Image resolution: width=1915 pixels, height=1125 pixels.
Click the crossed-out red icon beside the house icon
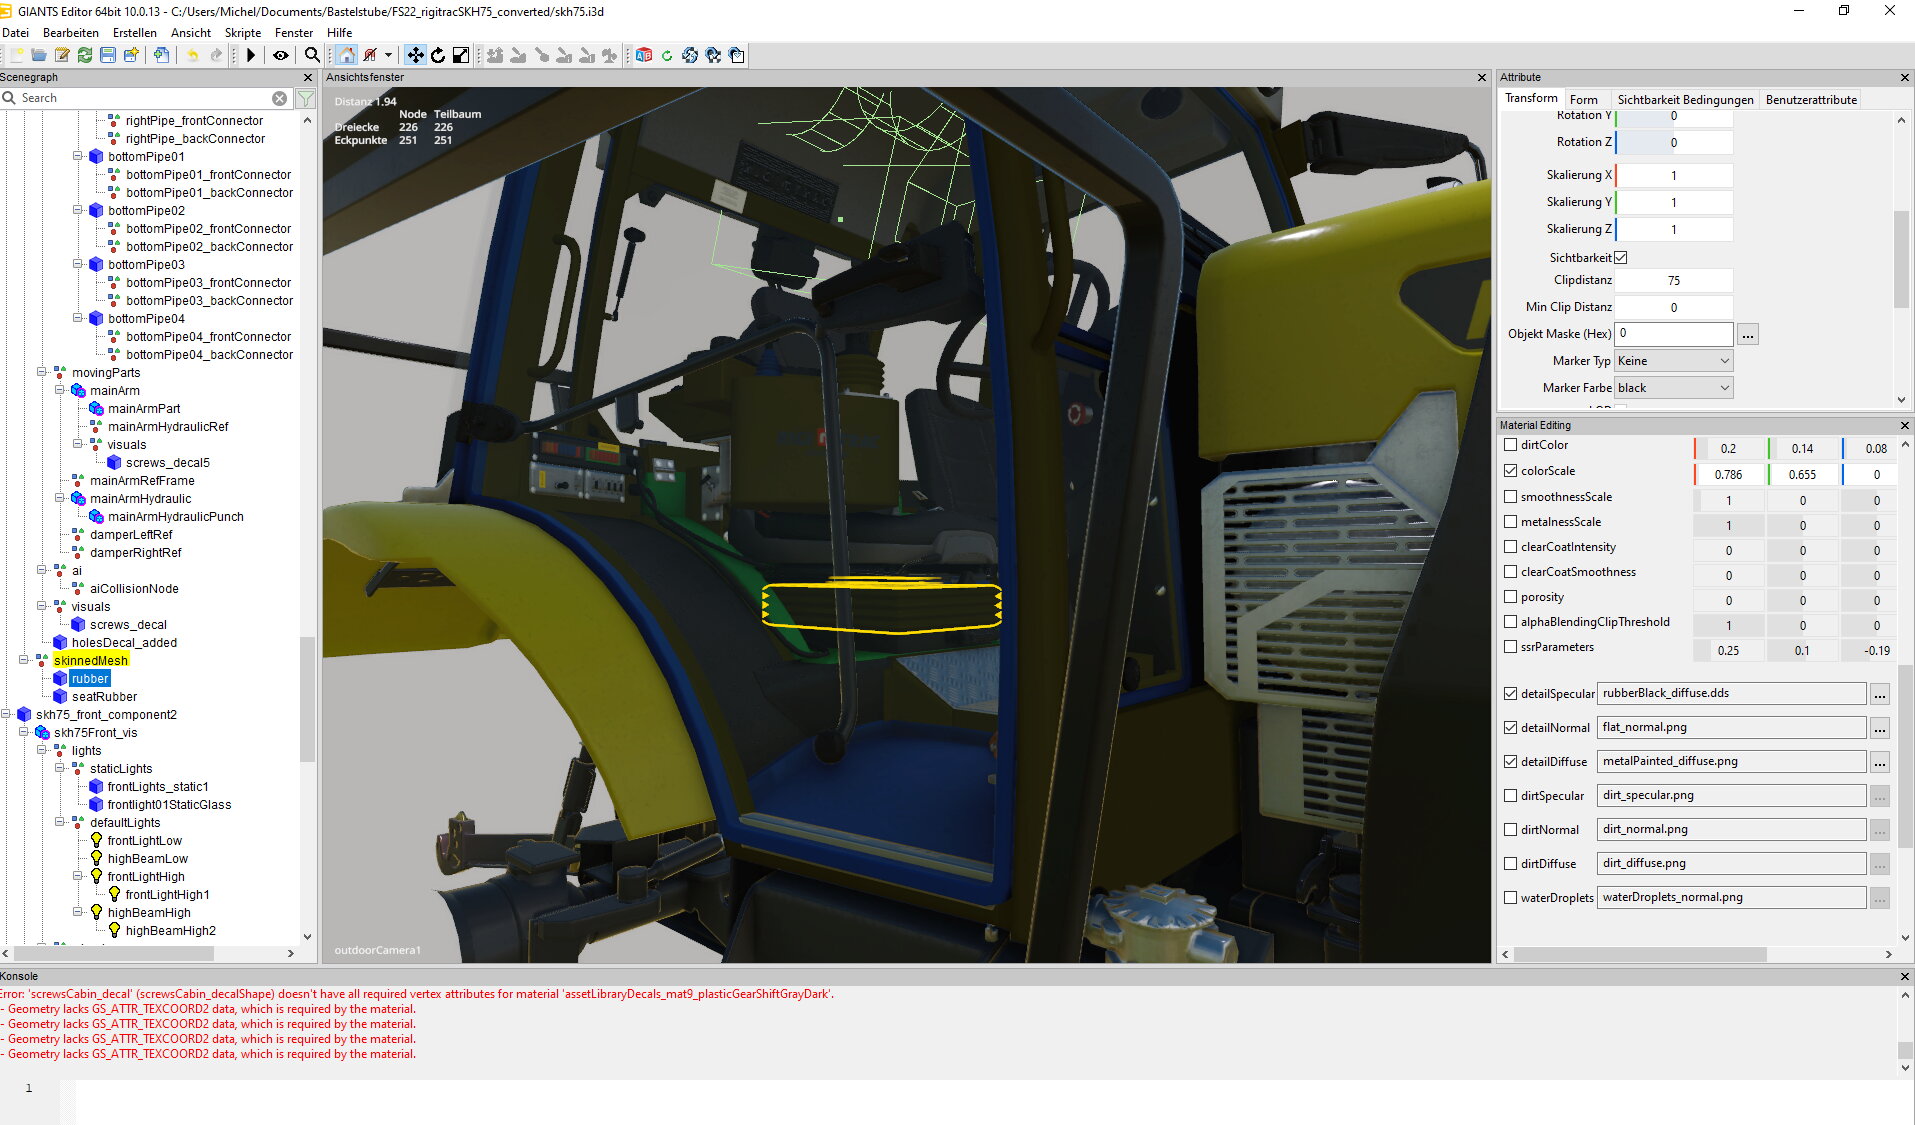pyautogui.click(x=370, y=55)
